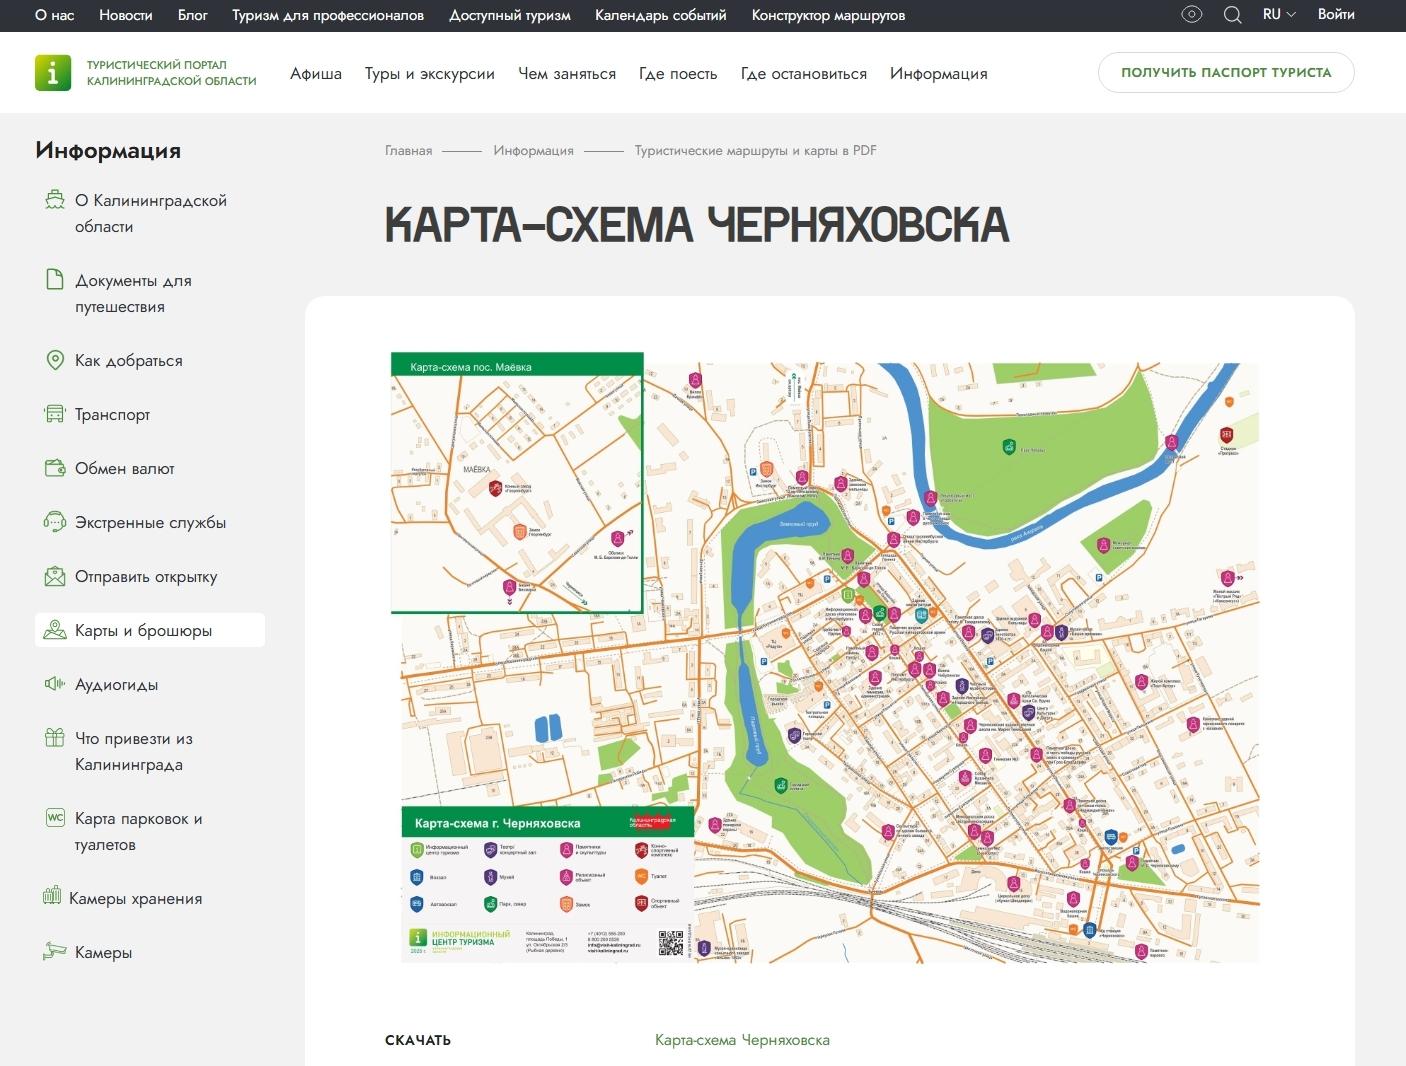Click the WC icon beside Карта парковок и туалетов
Image resolution: width=1406 pixels, height=1066 pixels.
click(x=55, y=818)
